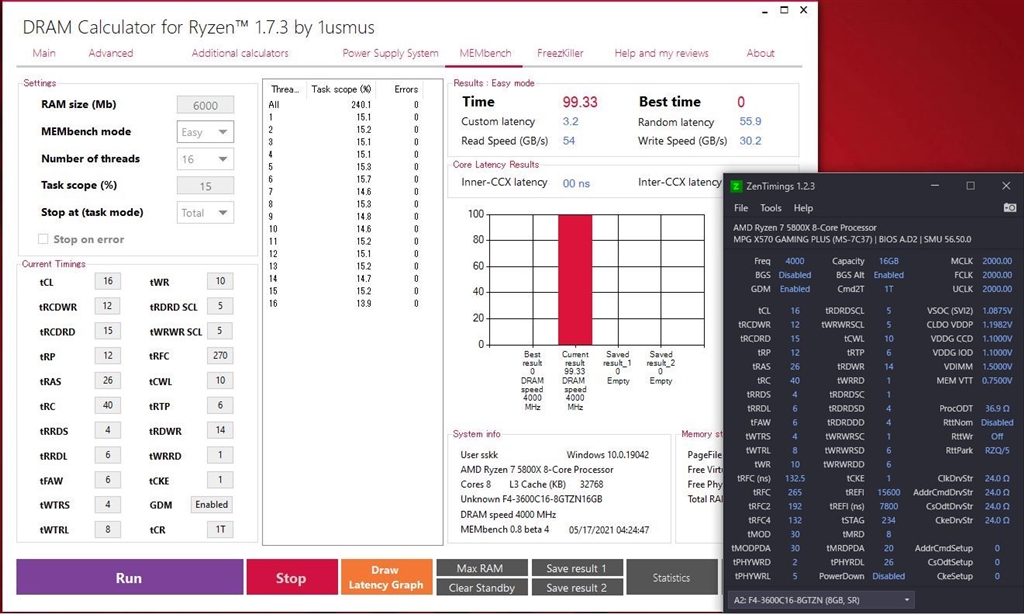This screenshot has width=1024, height=614.
Task: Click the ZenTimings screenshot camera icon
Action: (x=1010, y=208)
